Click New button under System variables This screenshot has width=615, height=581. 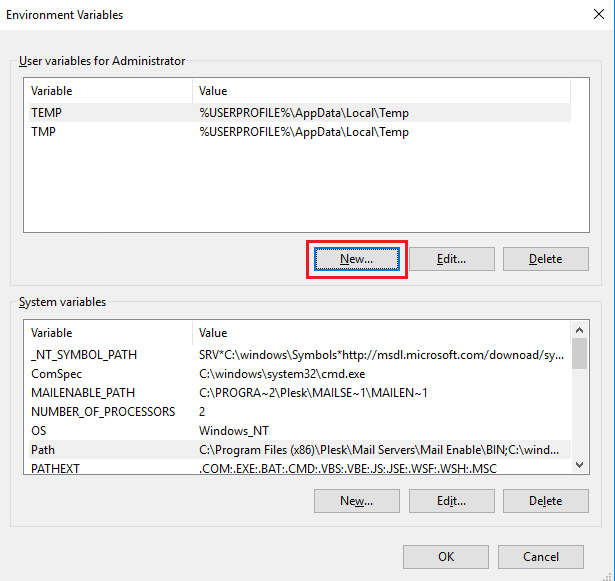(x=356, y=501)
